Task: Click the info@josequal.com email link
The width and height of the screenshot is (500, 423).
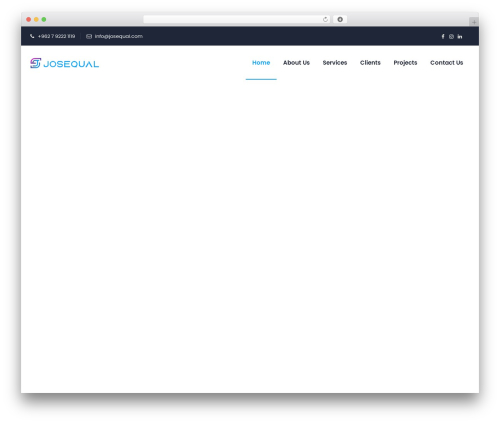Action: click(119, 36)
